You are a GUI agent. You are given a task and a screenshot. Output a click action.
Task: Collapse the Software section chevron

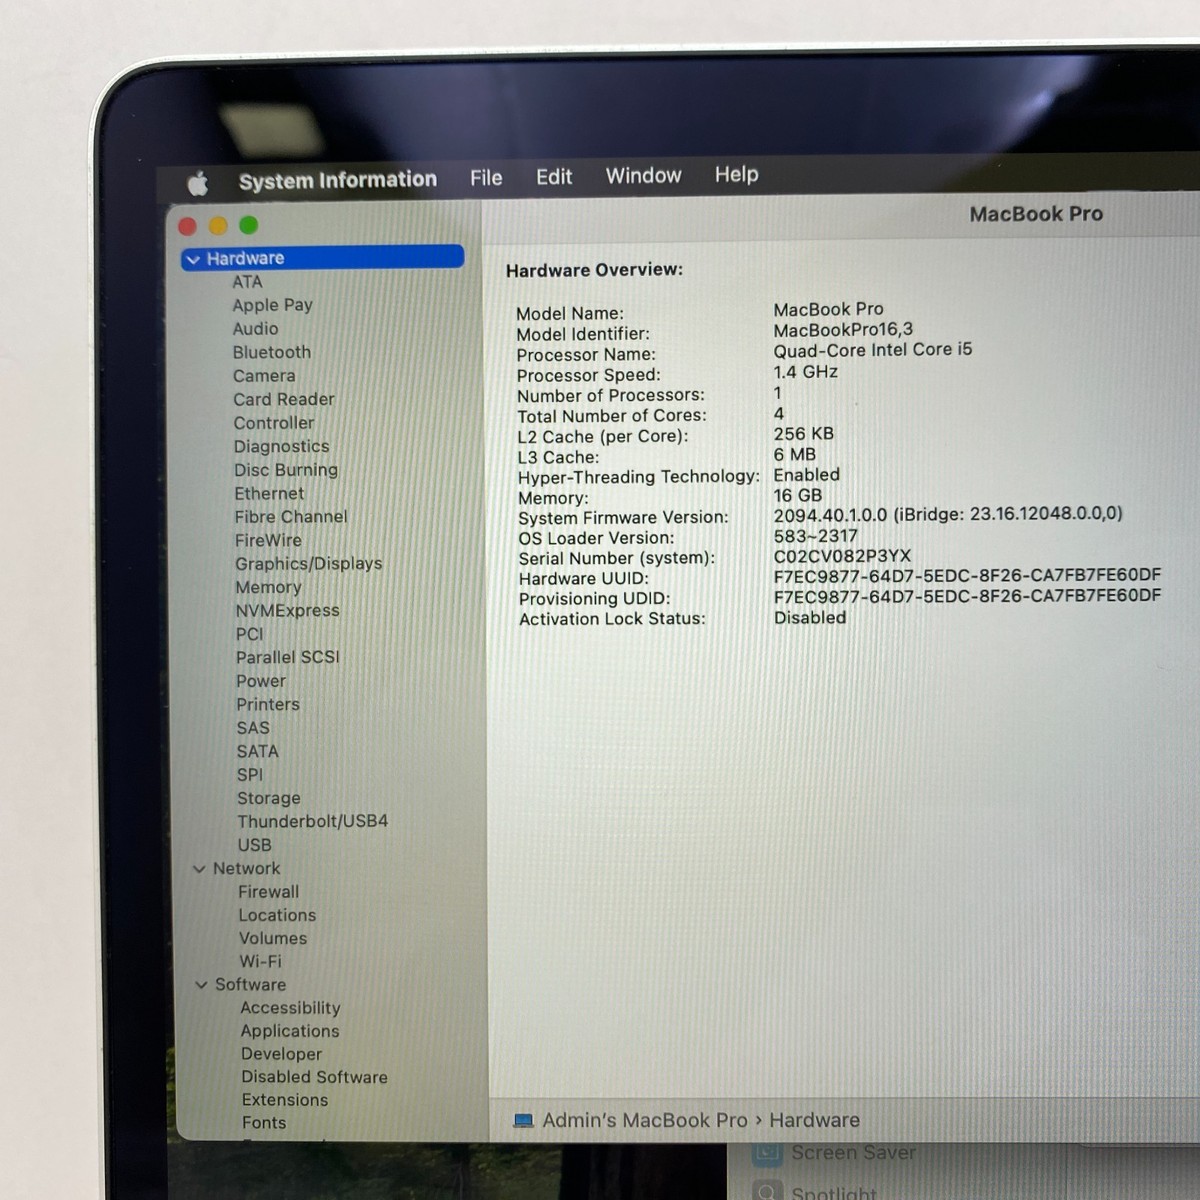coord(201,985)
